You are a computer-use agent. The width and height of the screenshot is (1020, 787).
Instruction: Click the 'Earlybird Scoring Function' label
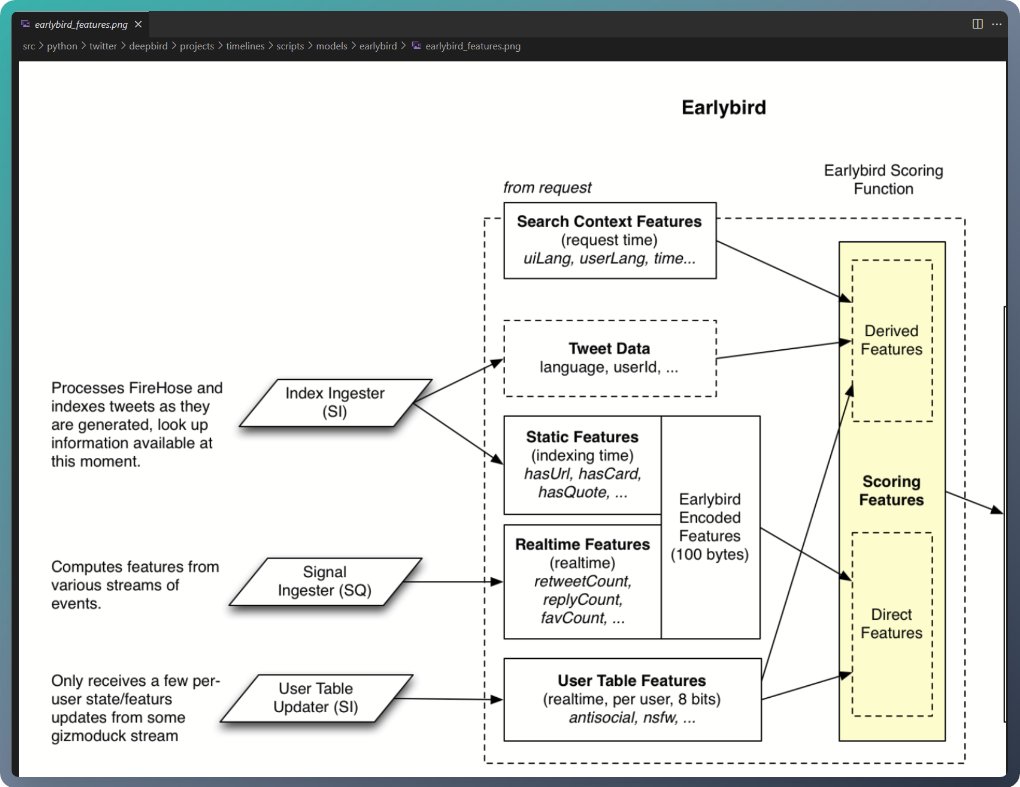tap(883, 180)
